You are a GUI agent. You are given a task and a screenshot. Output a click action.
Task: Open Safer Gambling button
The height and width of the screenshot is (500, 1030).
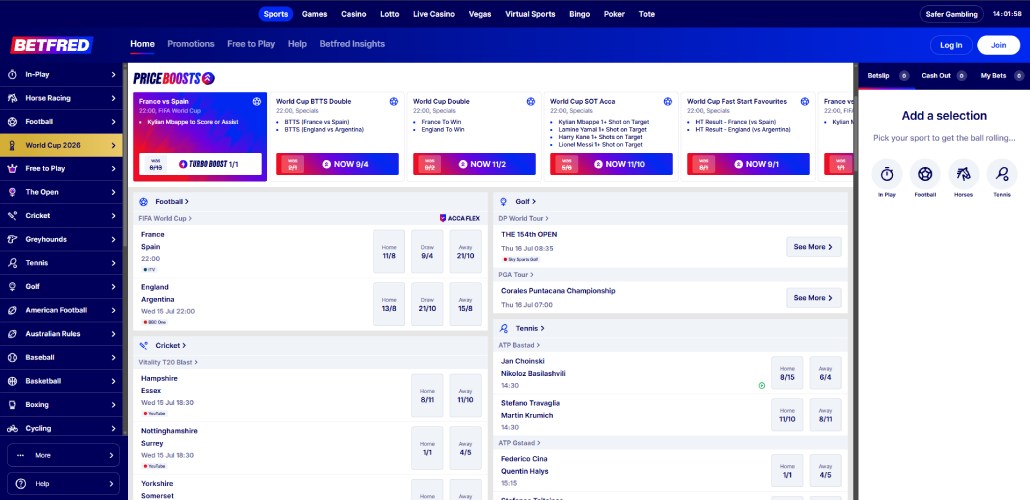point(952,14)
